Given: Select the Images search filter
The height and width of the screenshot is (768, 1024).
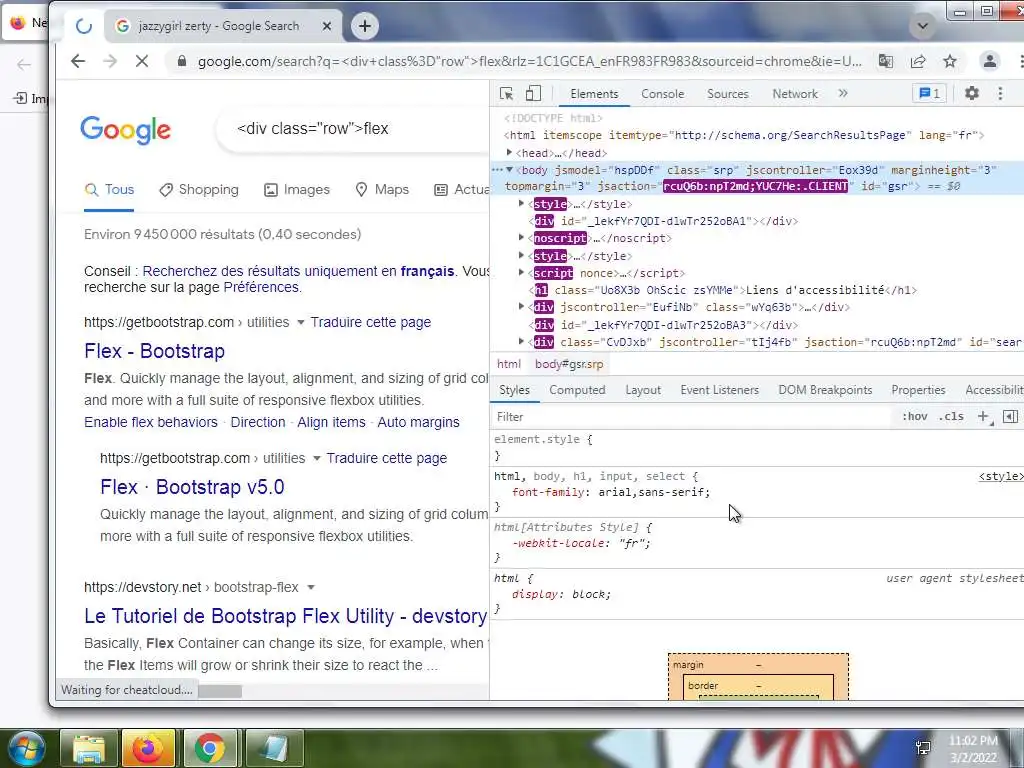Looking at the screenshot, I should (x=297, y=189).
